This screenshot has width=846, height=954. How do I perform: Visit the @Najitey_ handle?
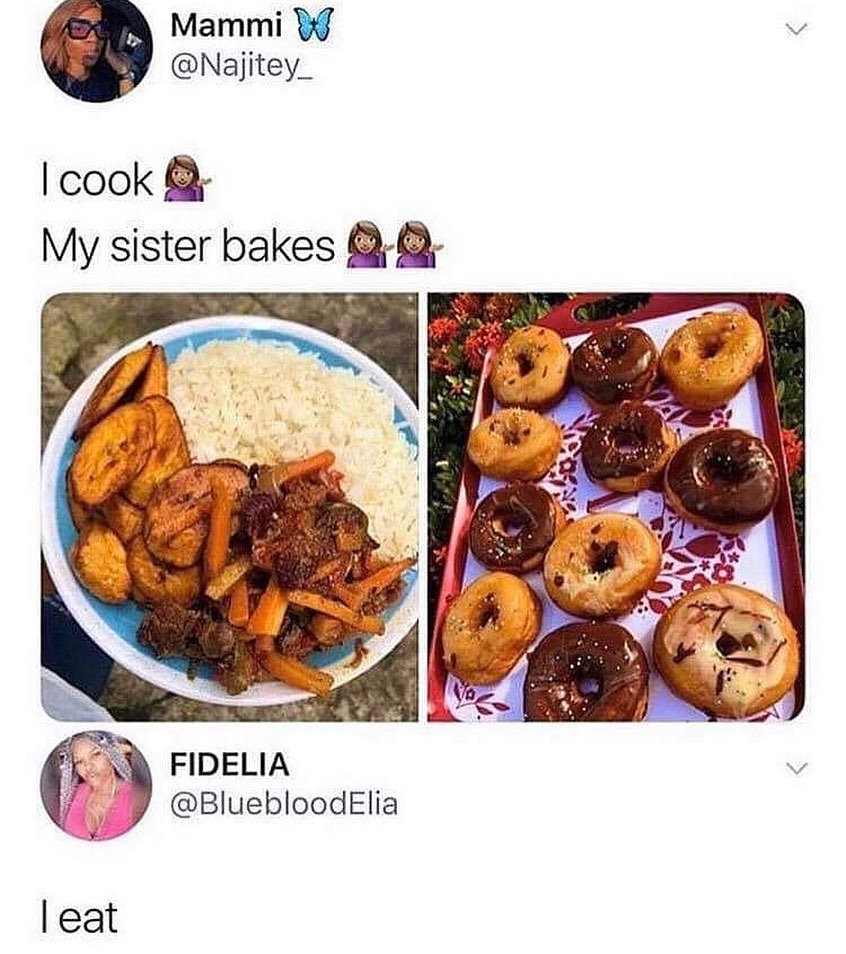[x=242, y=66]
